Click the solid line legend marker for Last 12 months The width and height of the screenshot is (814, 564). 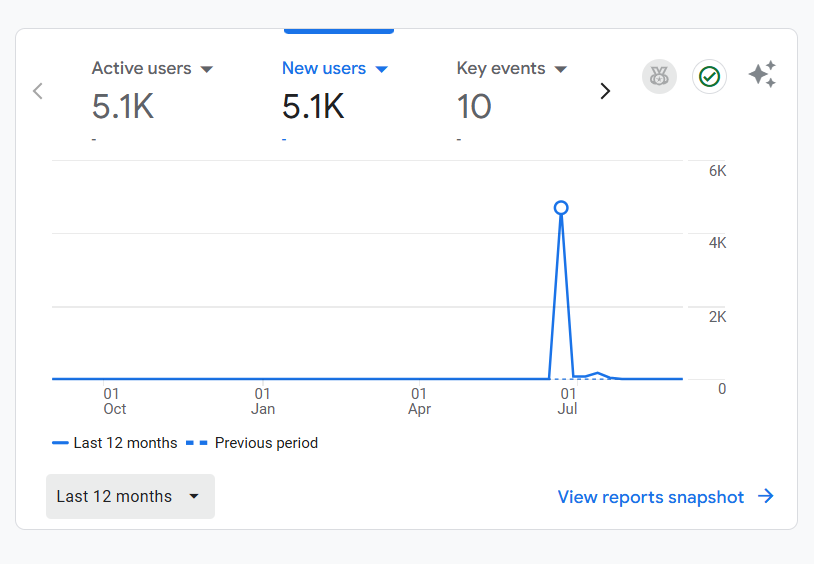pos(60,443)
